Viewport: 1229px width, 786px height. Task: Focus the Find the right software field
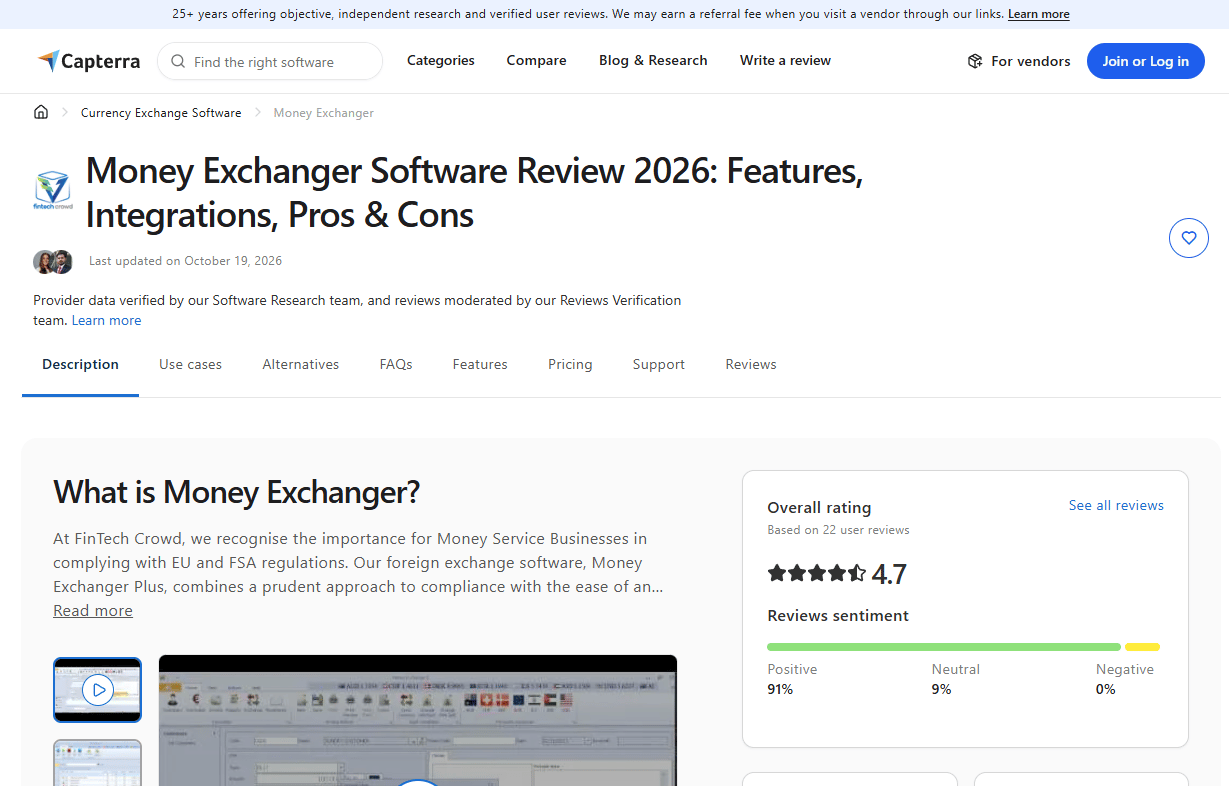coord(270,61)
